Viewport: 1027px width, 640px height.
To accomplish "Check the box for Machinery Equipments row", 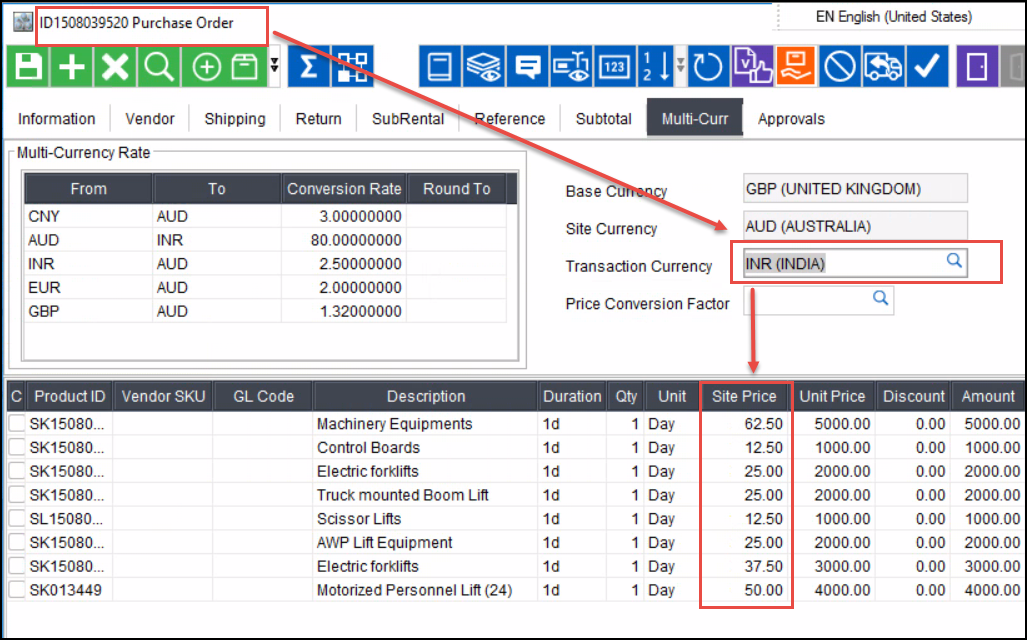I will click(16, 424).
